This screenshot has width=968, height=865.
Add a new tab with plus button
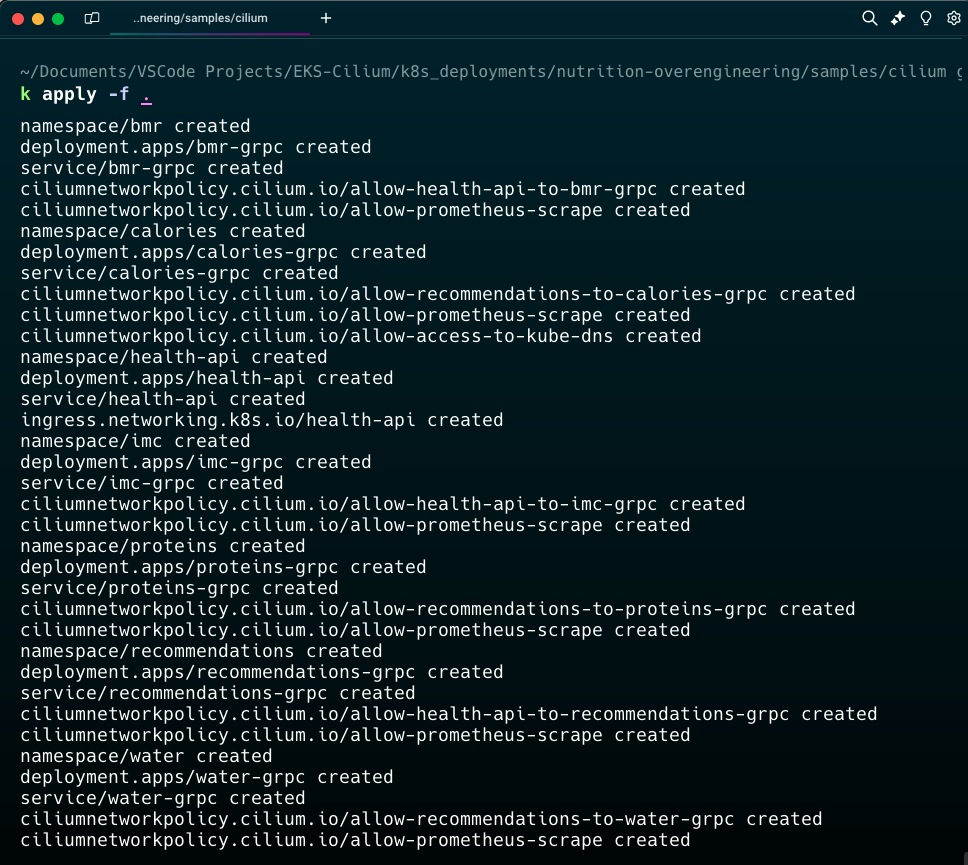326,19
